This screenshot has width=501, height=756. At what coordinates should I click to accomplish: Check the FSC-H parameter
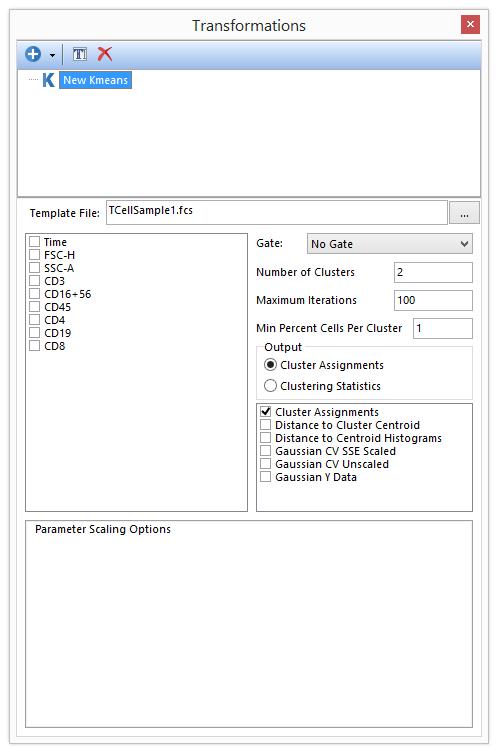(34, 255)
